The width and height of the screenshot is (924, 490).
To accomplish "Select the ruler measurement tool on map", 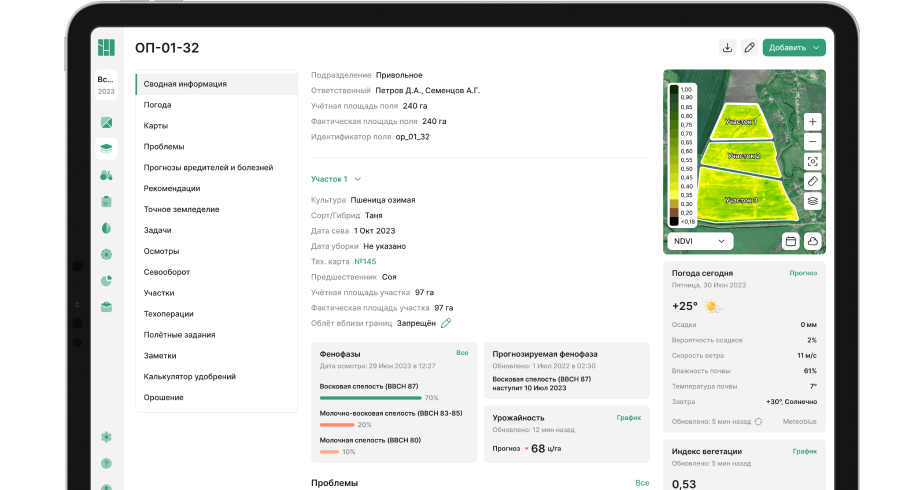I will coord(812,181).
